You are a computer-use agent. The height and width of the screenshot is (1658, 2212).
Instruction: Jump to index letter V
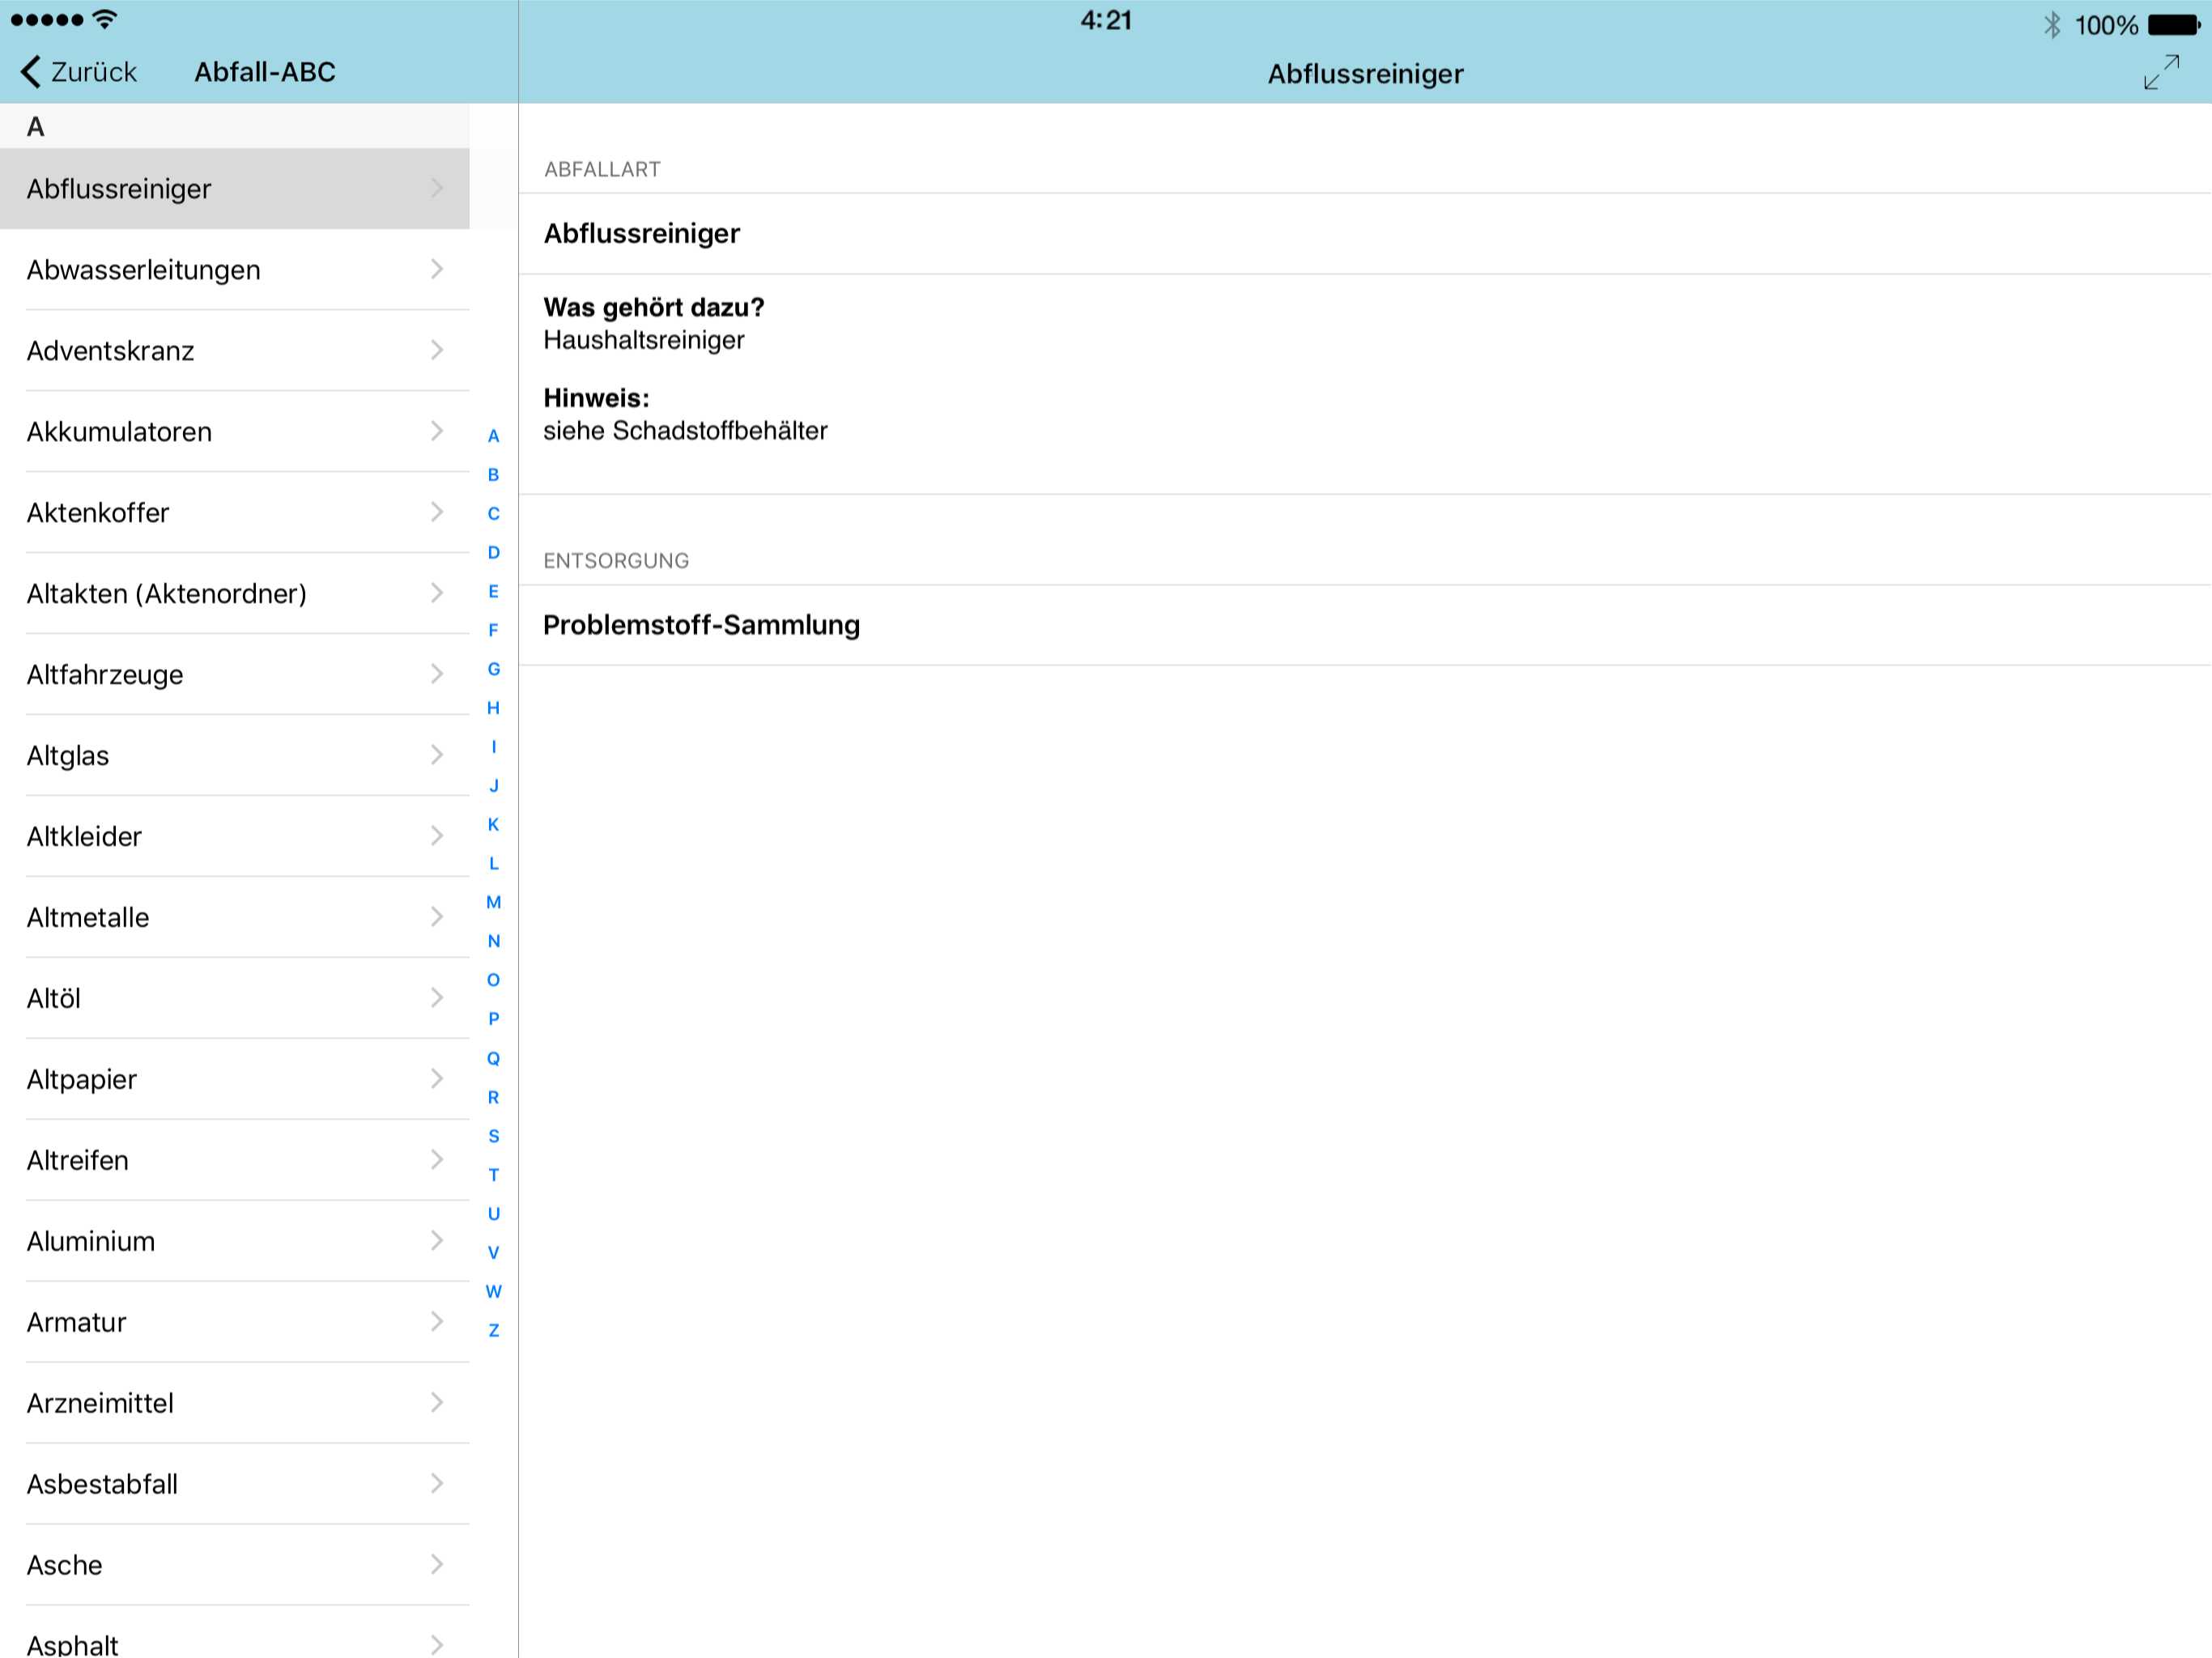pyautogui.click(x=493, y=1253)
